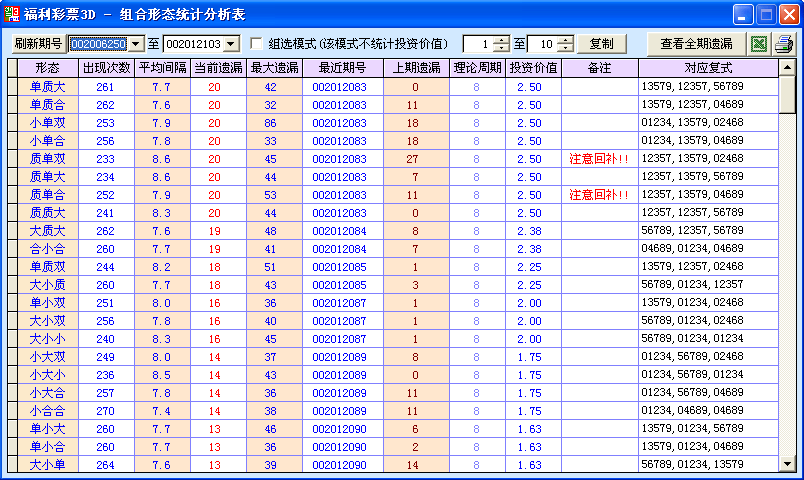Screen dimensions: 804x480
Task: Click the scrollbar up arrow
Action: point(787,68)
